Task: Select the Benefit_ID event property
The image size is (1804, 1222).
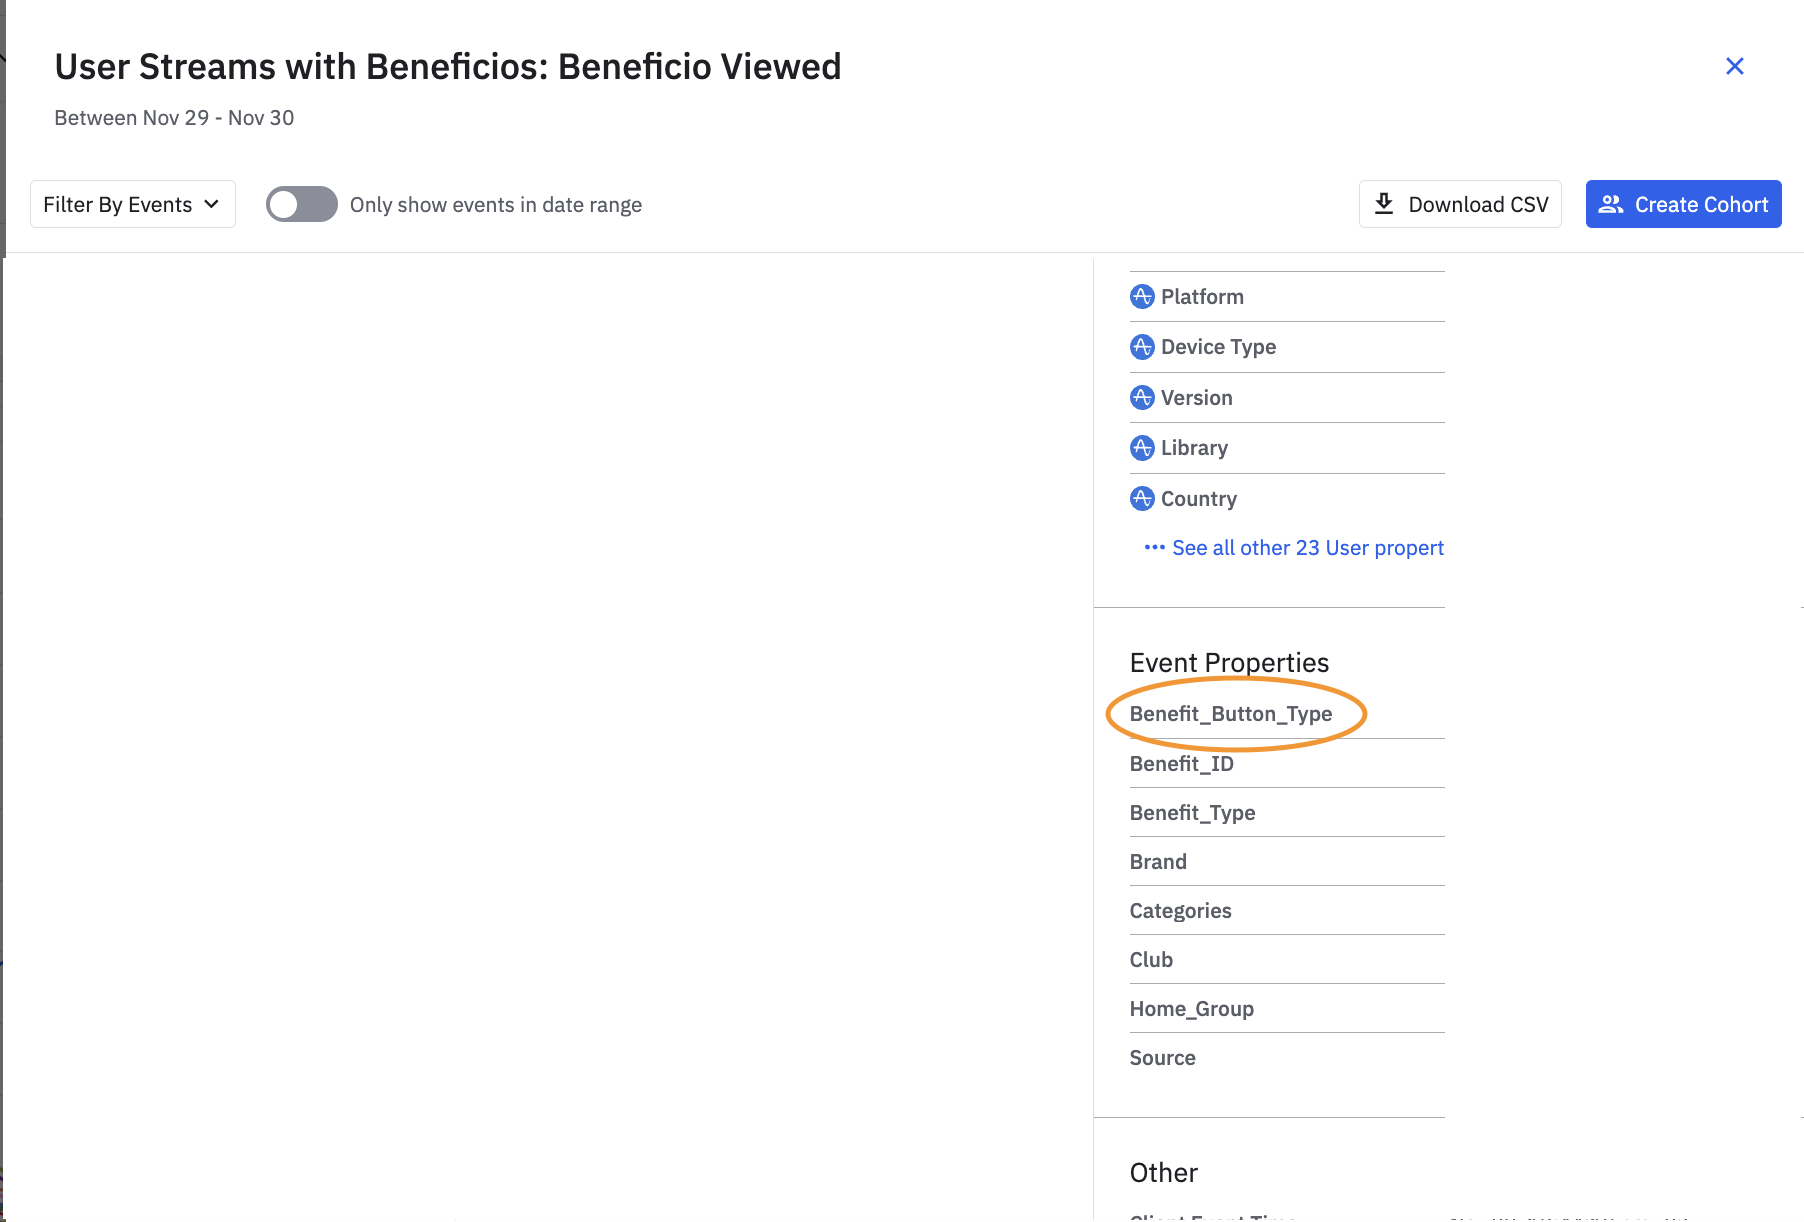Action: click(x=1181, y=764)
